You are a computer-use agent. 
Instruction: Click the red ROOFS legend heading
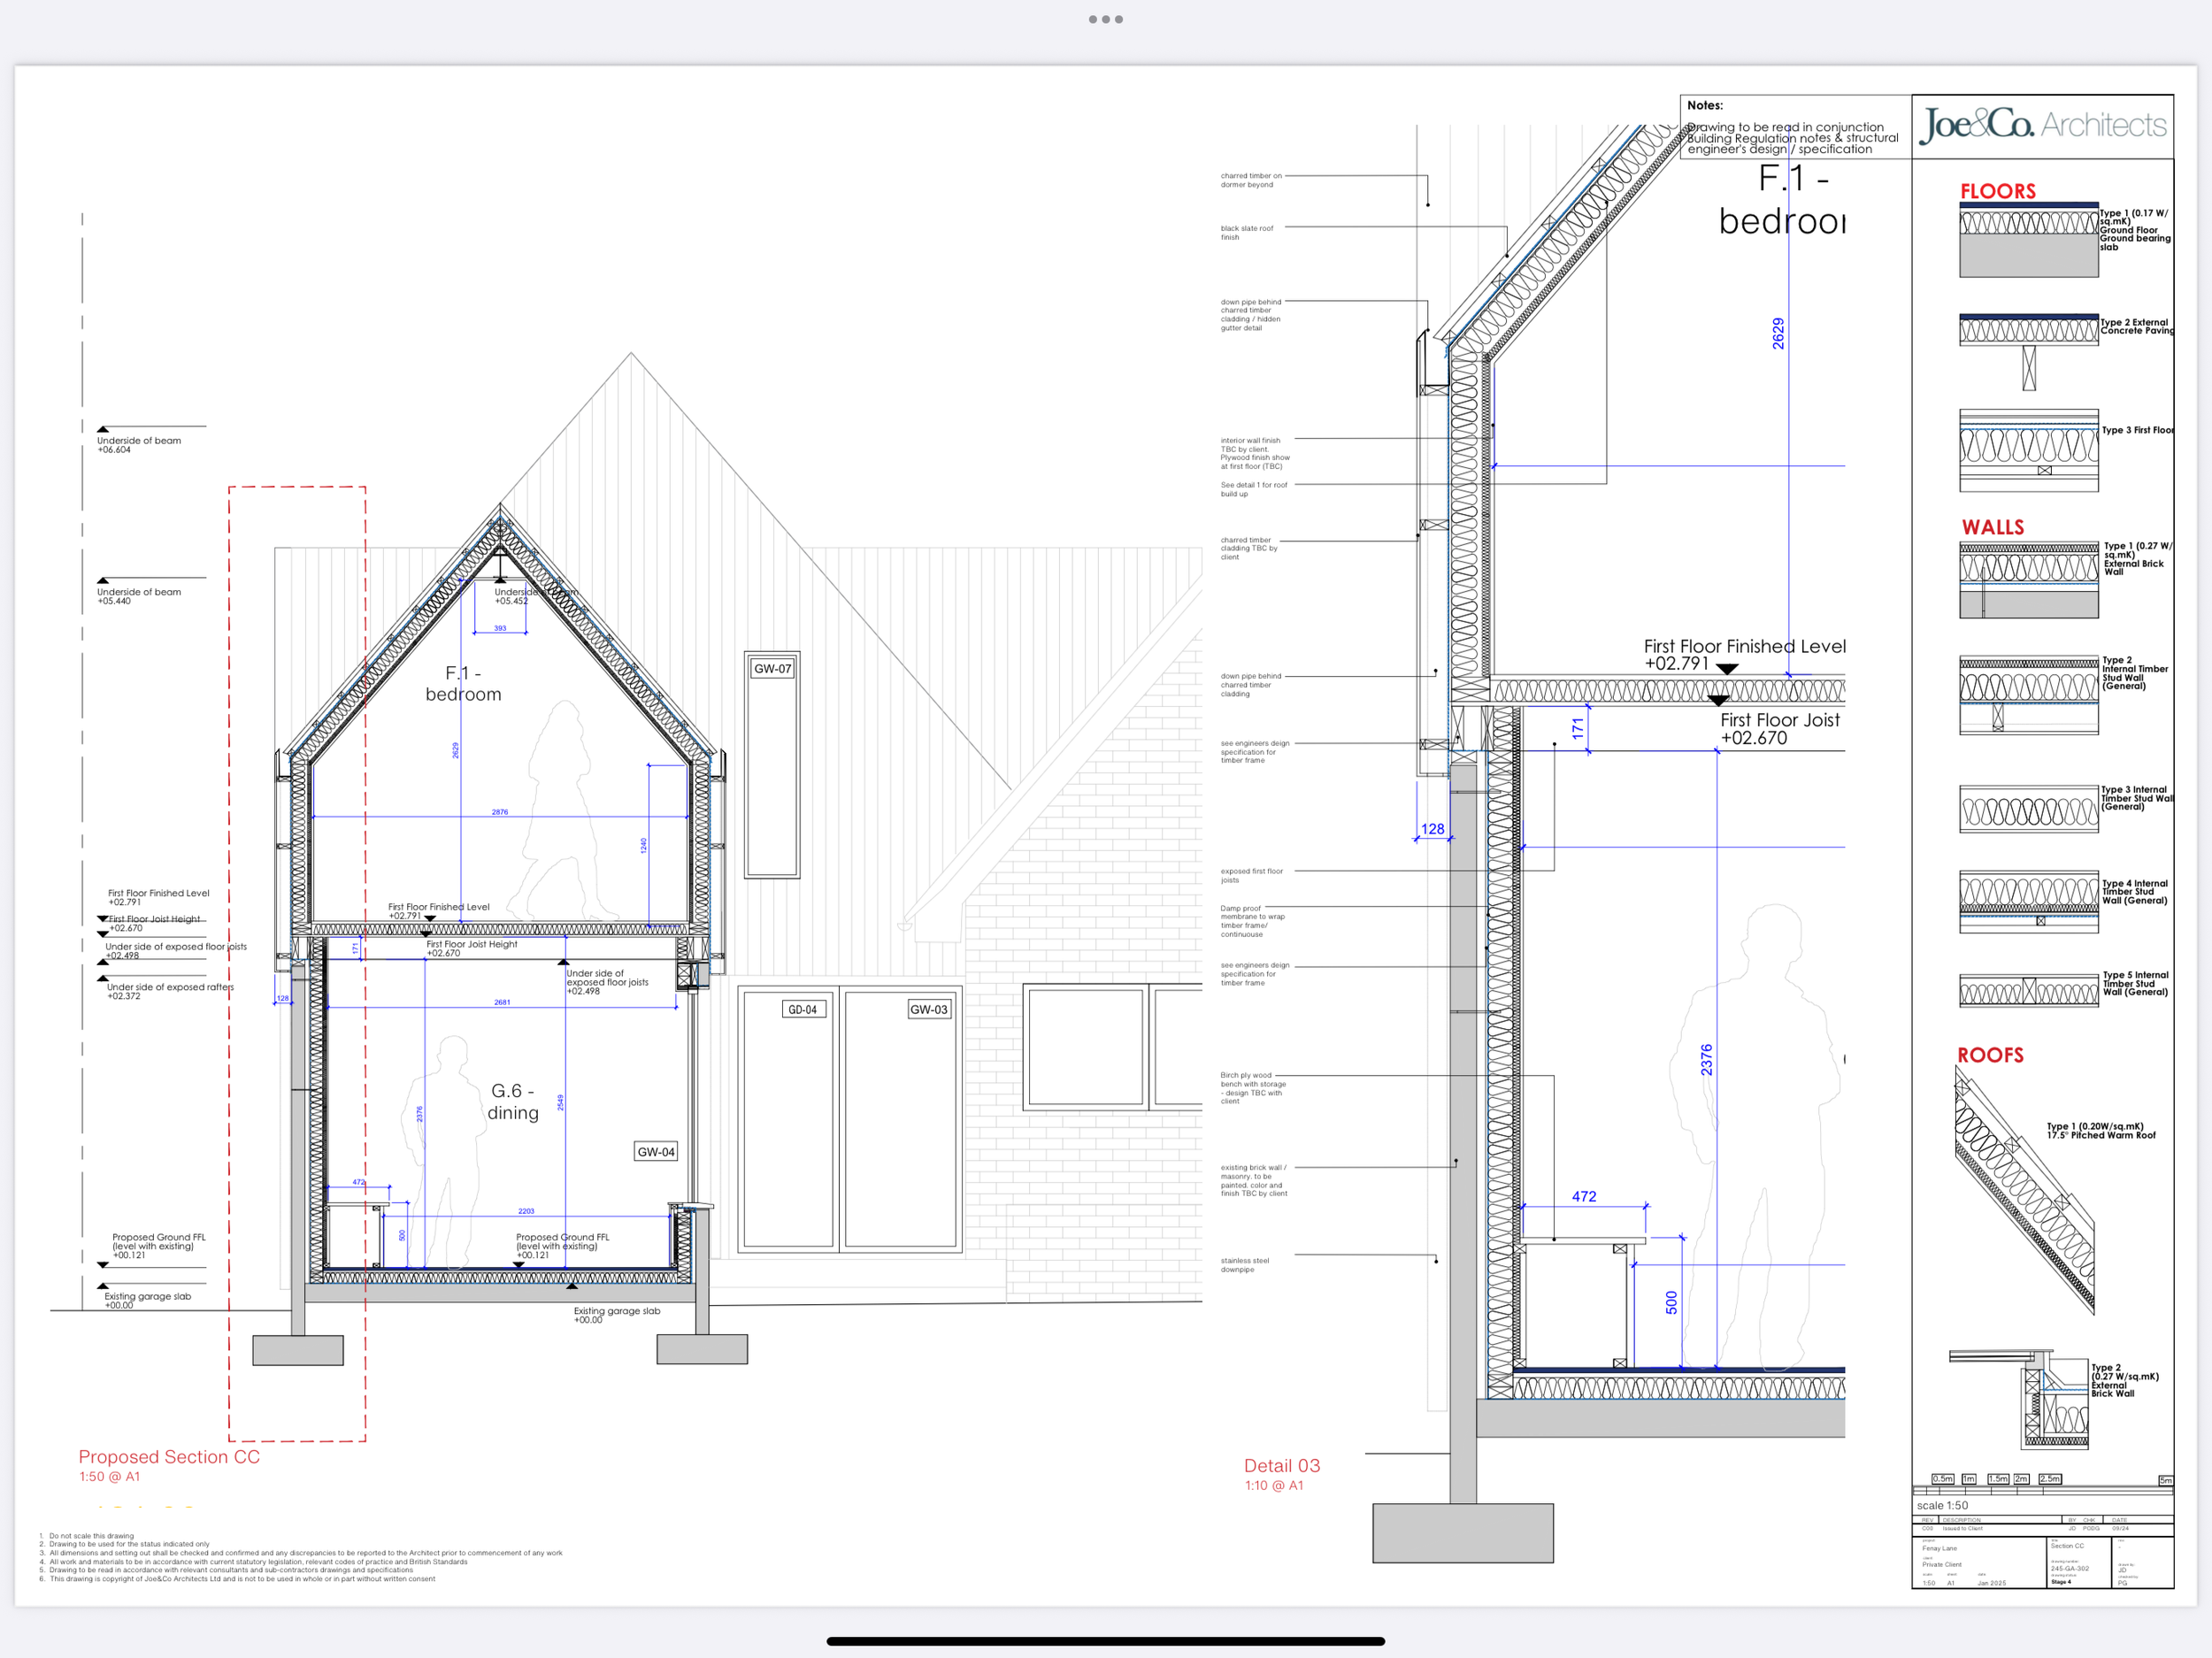[x=1990, y=1055]
